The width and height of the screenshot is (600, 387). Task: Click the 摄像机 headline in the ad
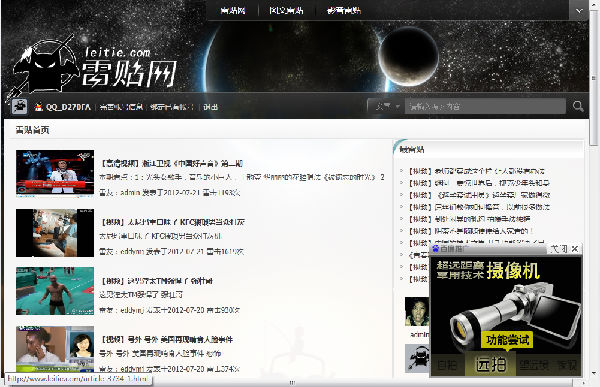(x=513, y=271)
